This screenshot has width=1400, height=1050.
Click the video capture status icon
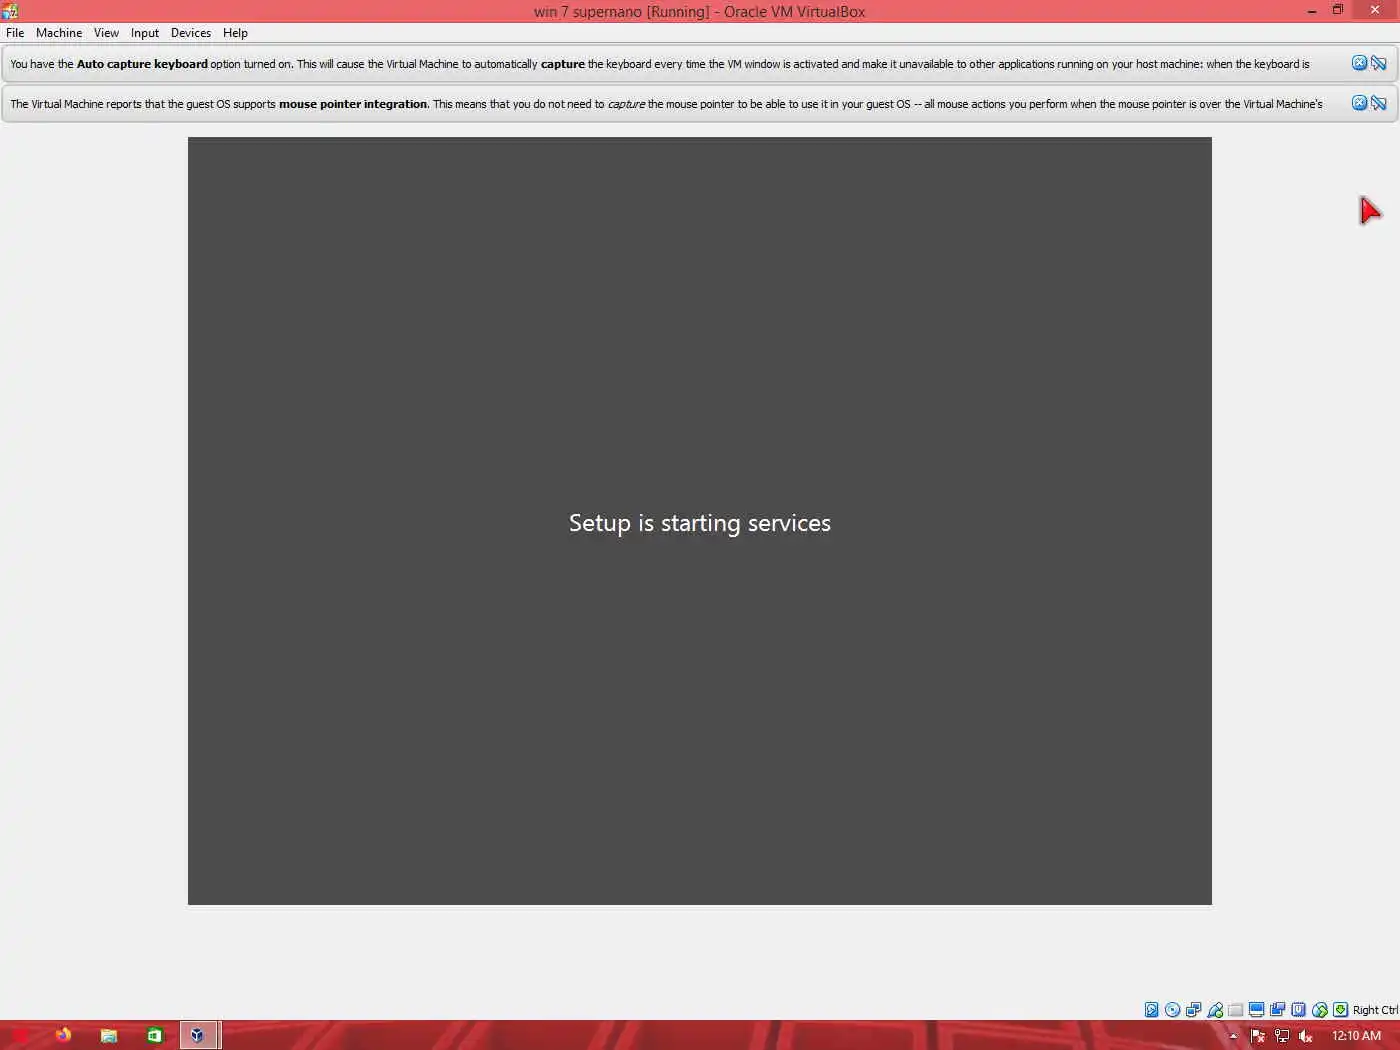[1277, 1010]
